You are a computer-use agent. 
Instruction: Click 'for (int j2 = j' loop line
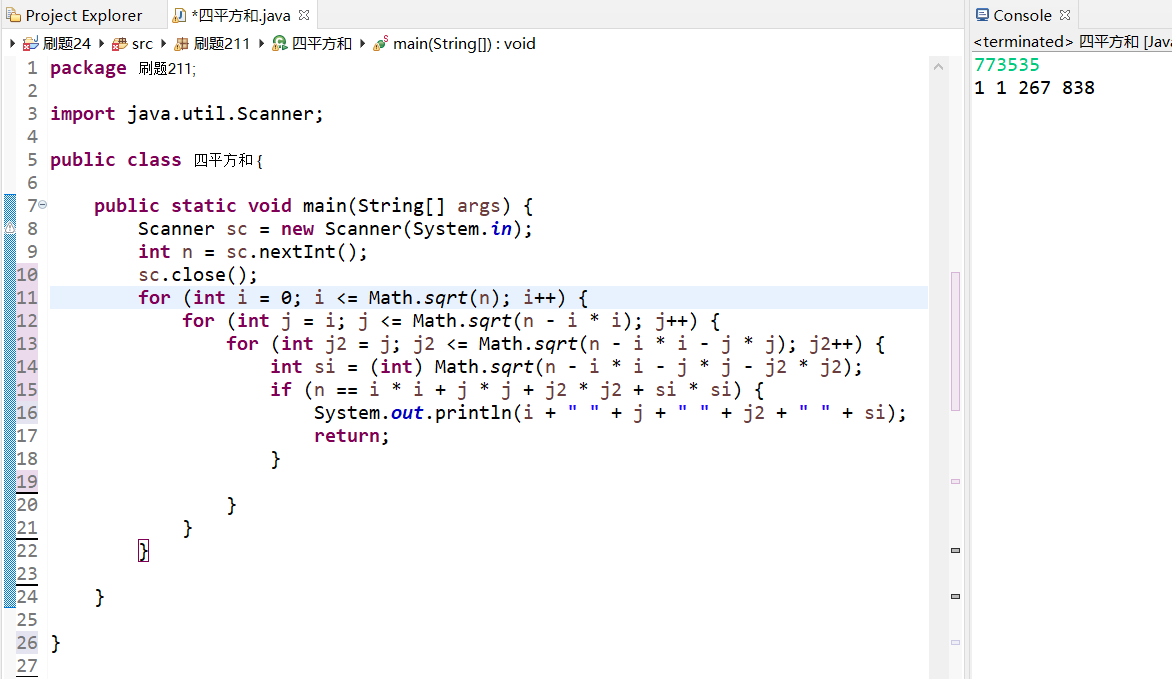point(556,344)
